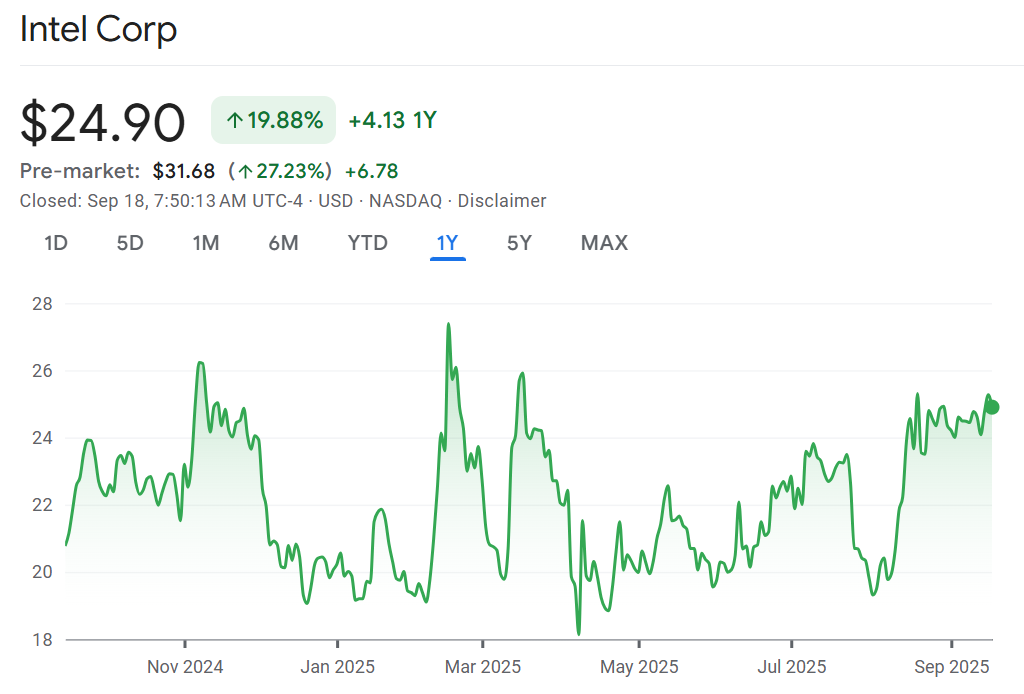Choose the 1M chart range

click(x=206, y=243)
